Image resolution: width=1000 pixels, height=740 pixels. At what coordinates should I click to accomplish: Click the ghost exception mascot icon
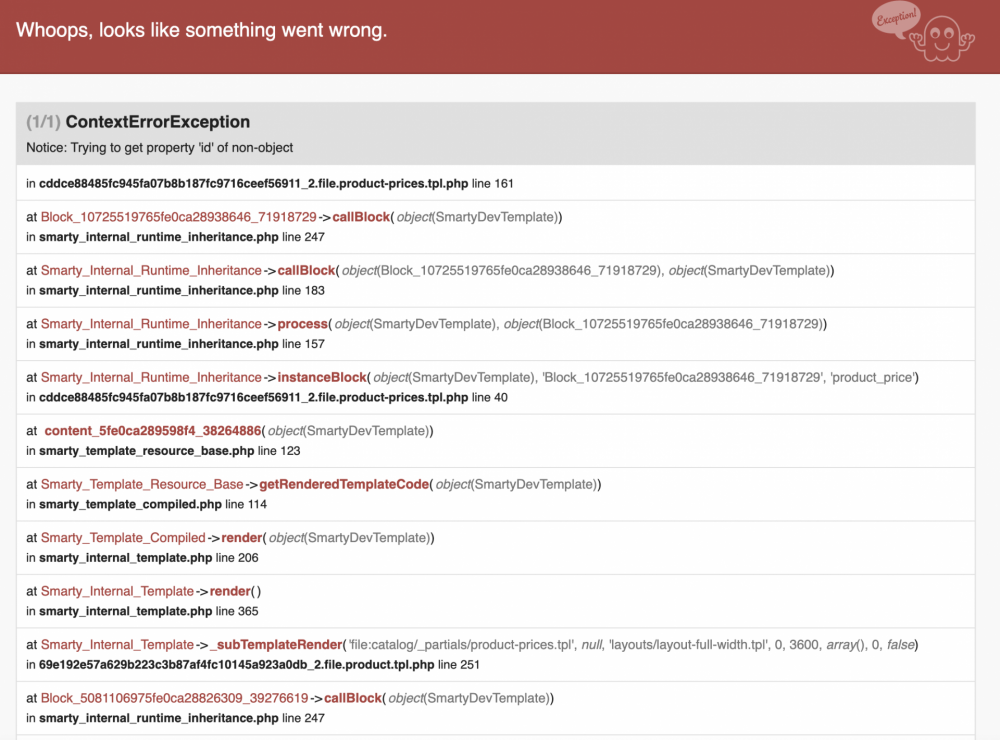[x=942, y=39]
